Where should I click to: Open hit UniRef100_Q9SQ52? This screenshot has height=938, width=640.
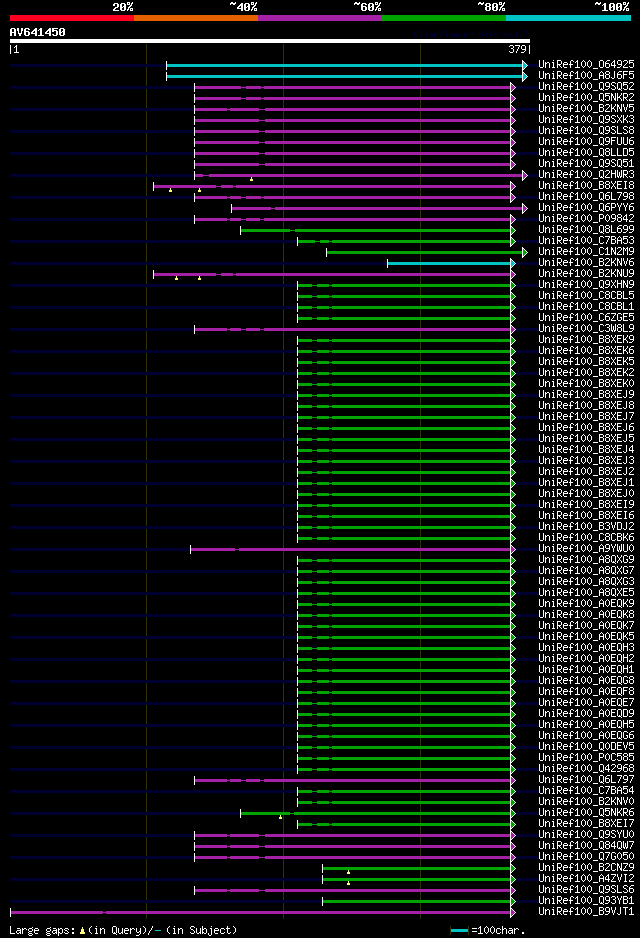[586, 86]
